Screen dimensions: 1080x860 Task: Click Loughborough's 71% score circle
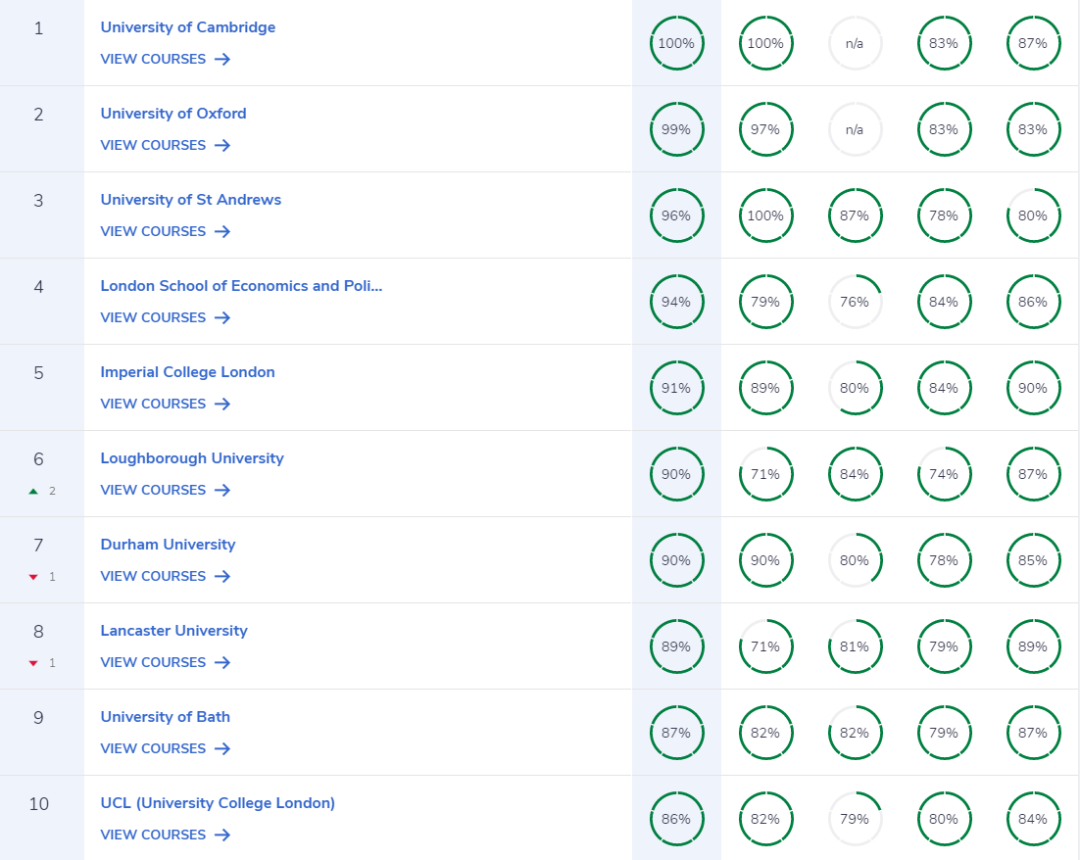tap(766, 474)
